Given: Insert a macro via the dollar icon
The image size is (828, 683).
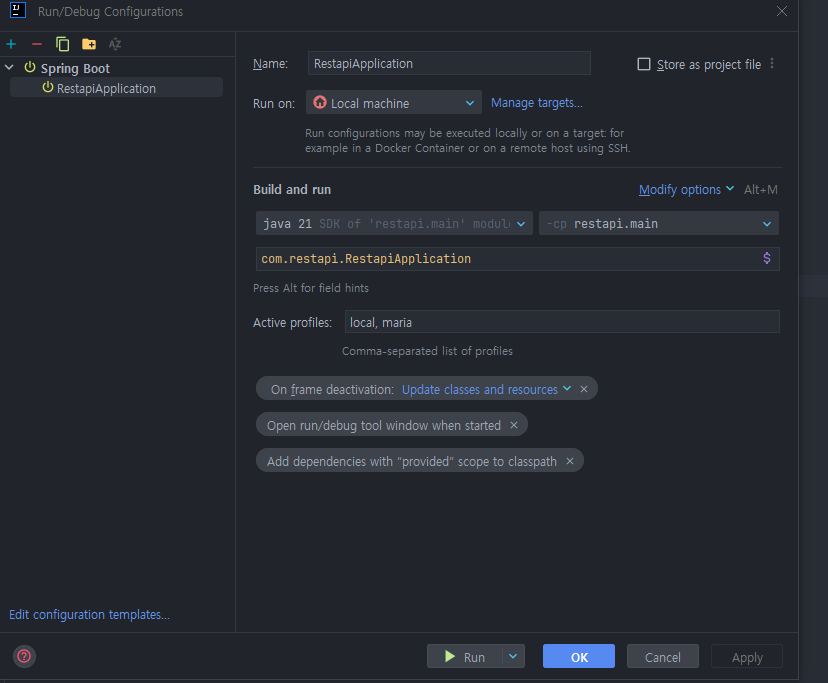Looking at the screenshot, I should 767,258.
